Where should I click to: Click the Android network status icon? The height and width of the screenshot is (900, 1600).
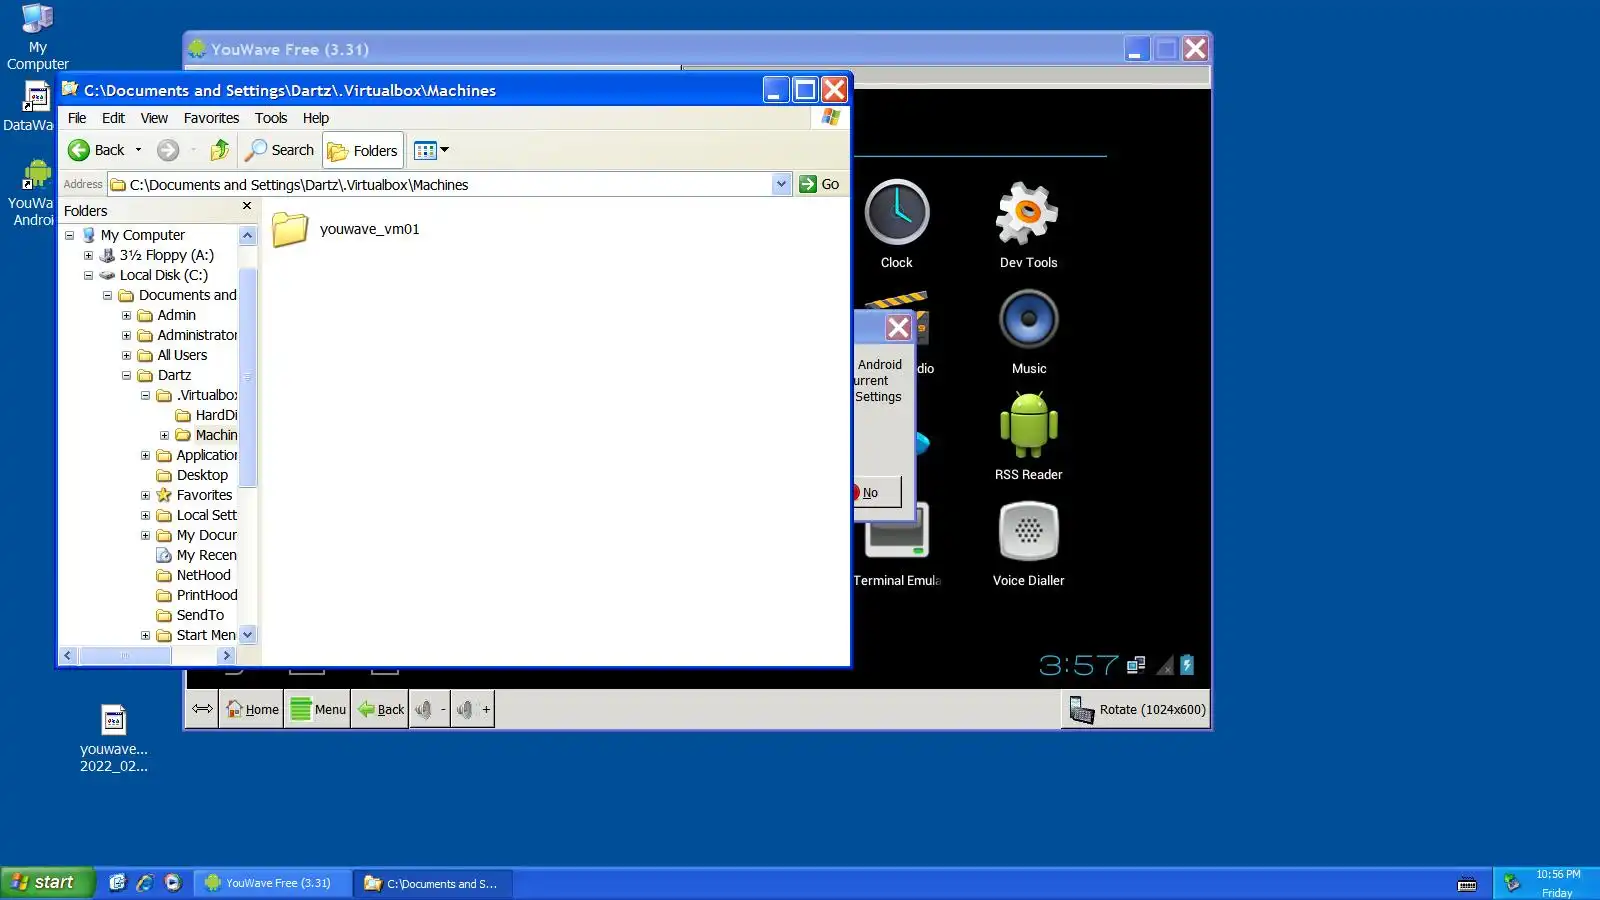pos(1136,665)
